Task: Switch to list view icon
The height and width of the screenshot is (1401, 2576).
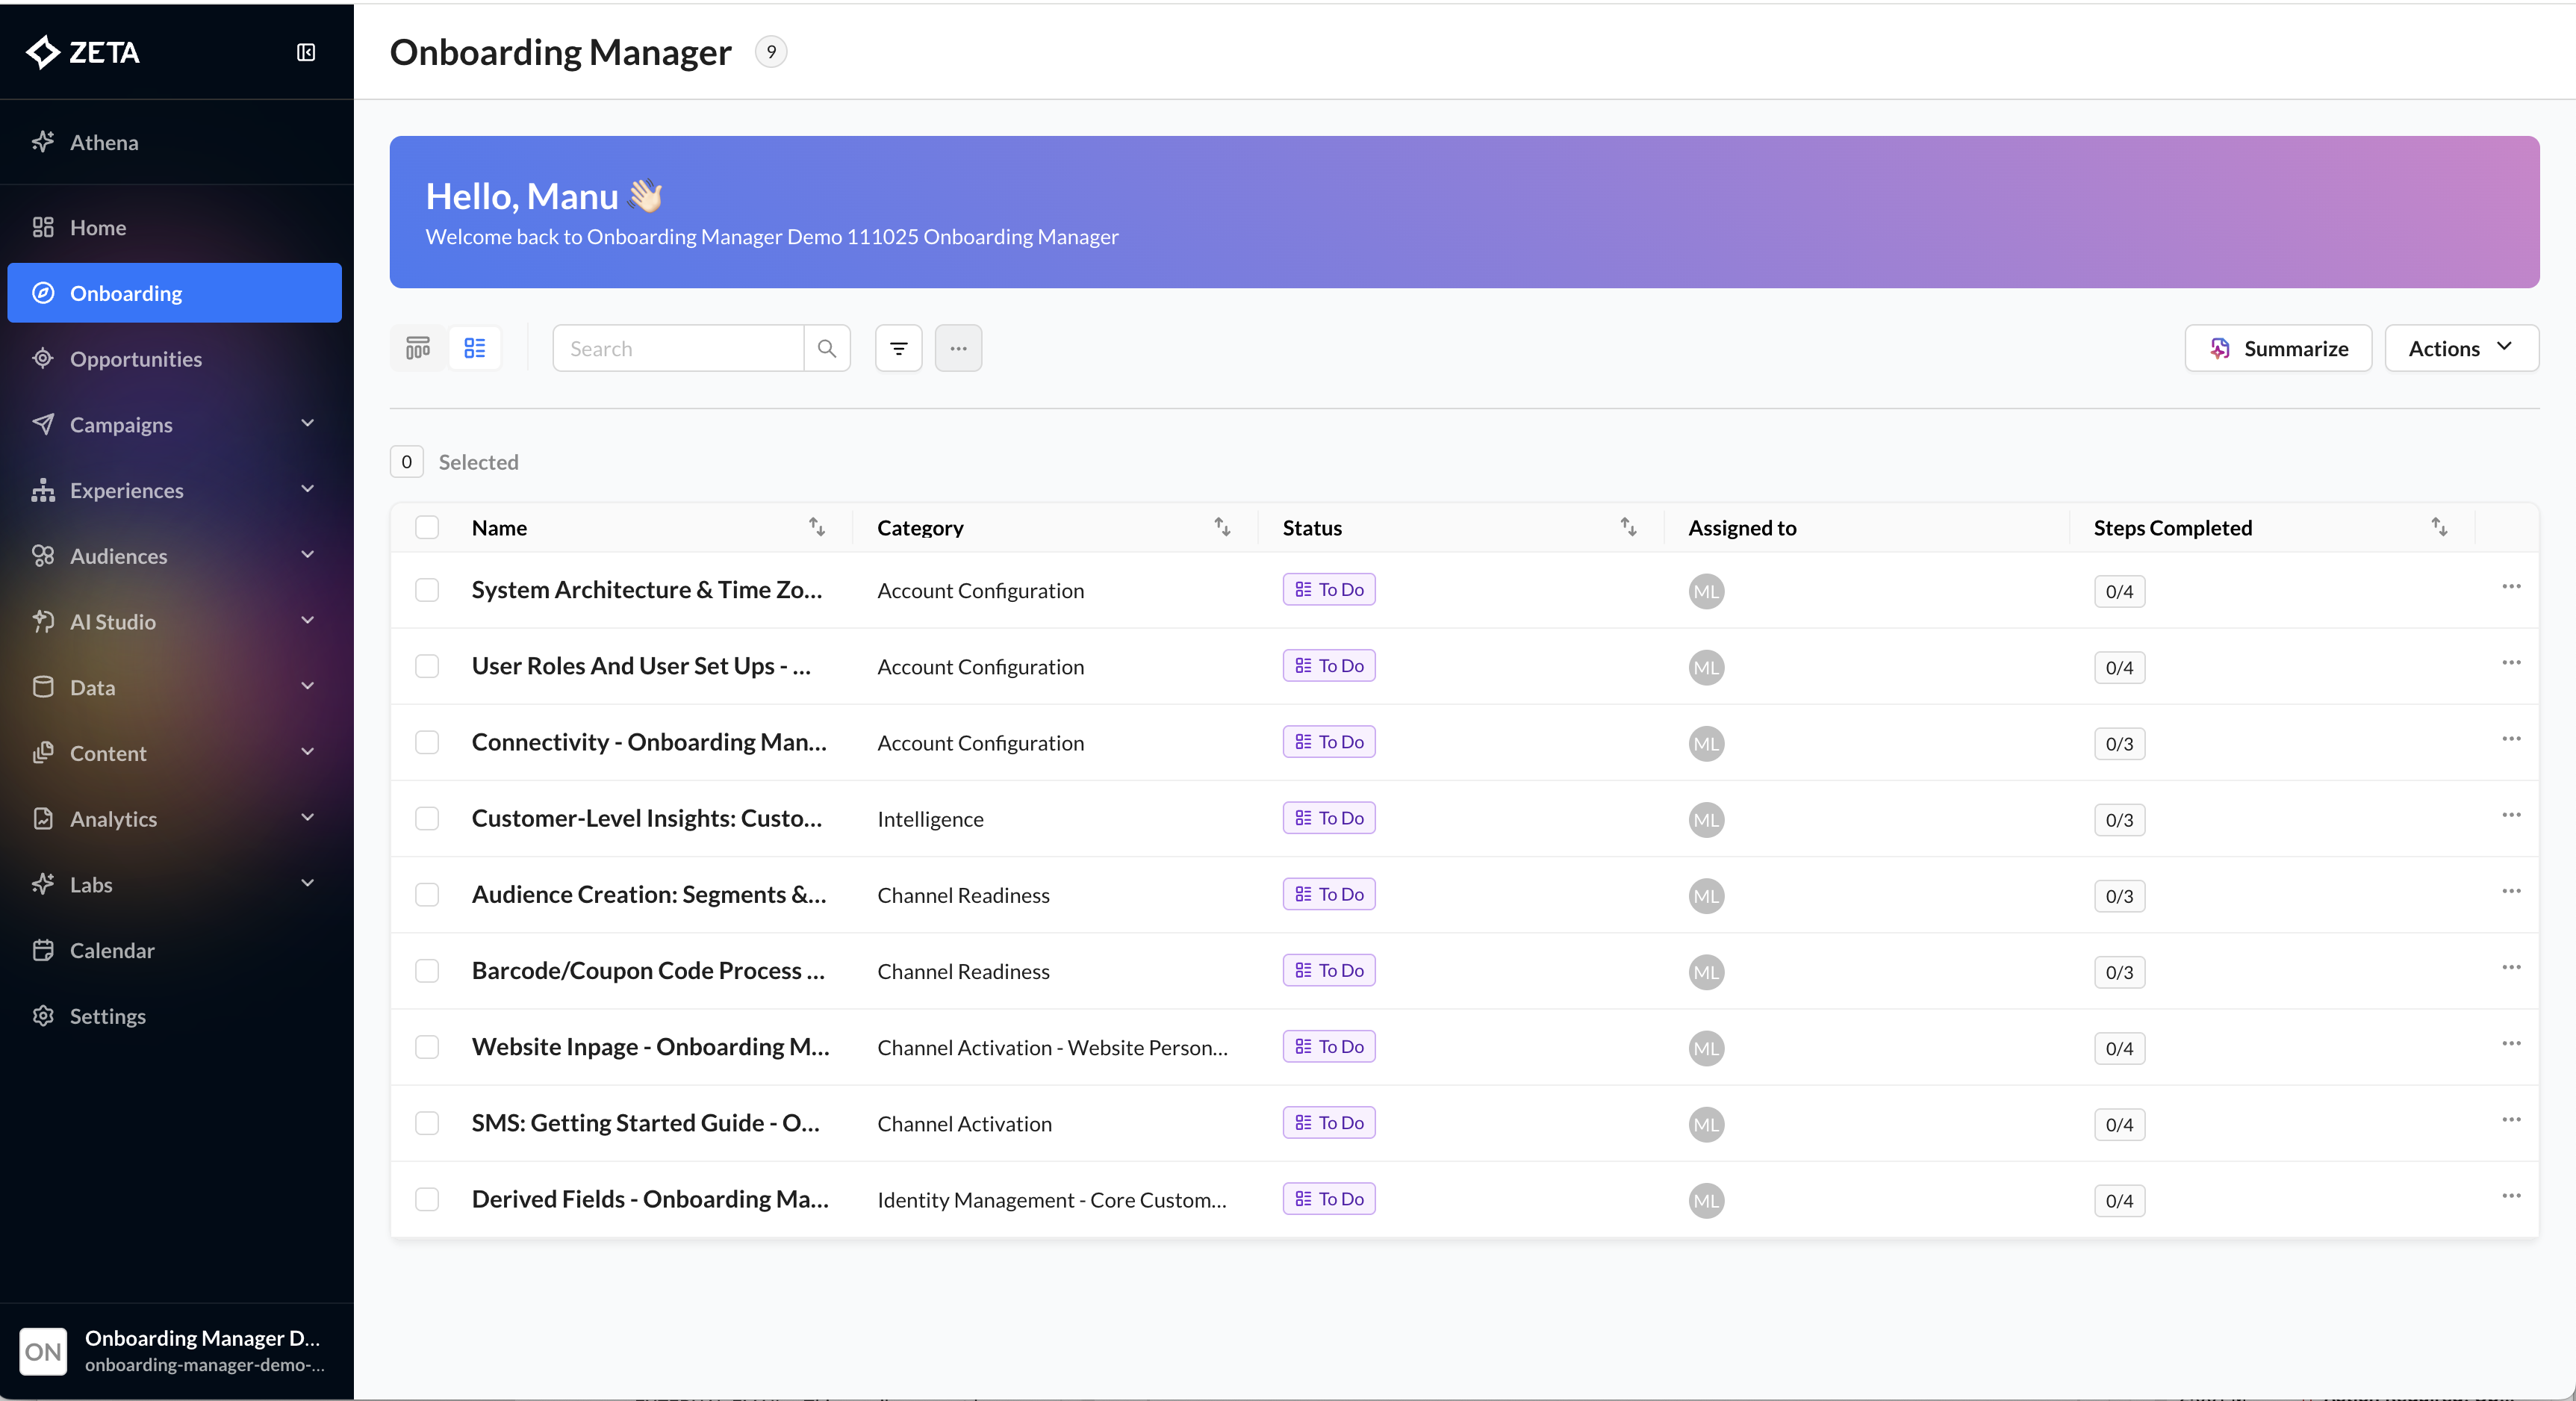Action: [475, 348]
